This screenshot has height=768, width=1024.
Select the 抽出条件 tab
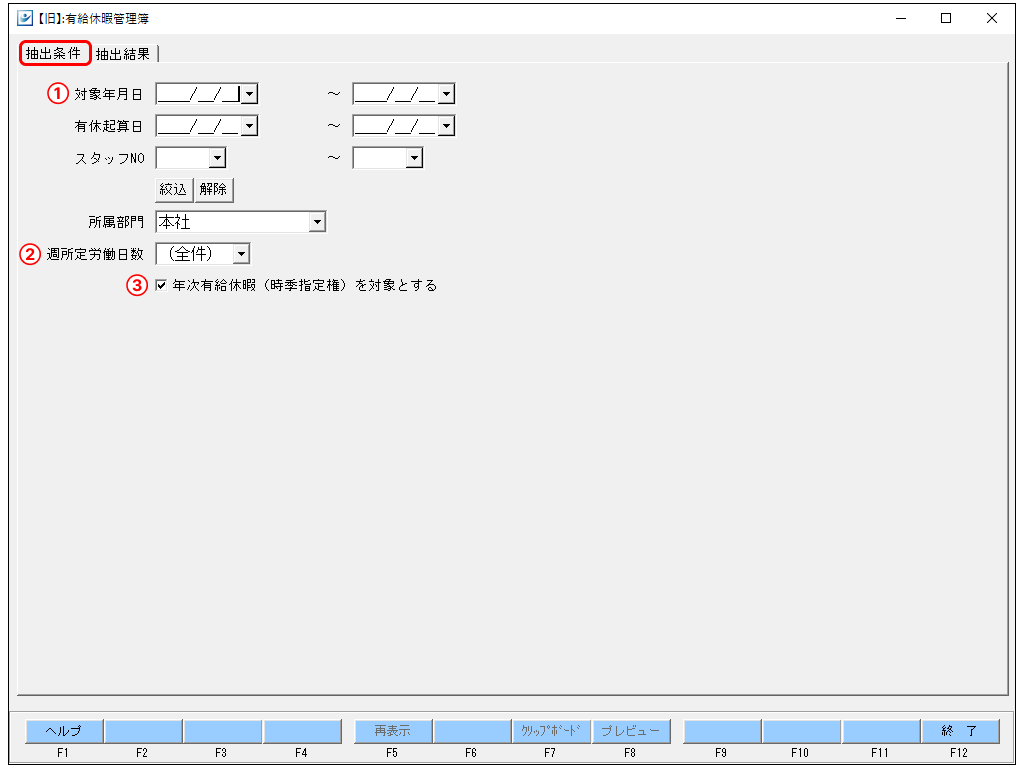point(54,53)
